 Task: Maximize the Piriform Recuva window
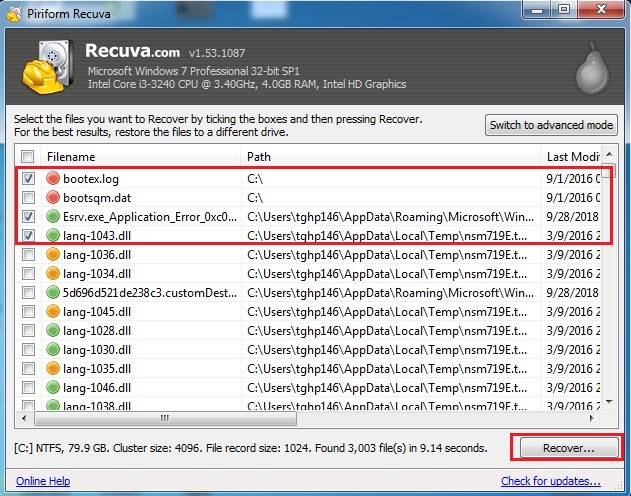[x=564, y=10]
